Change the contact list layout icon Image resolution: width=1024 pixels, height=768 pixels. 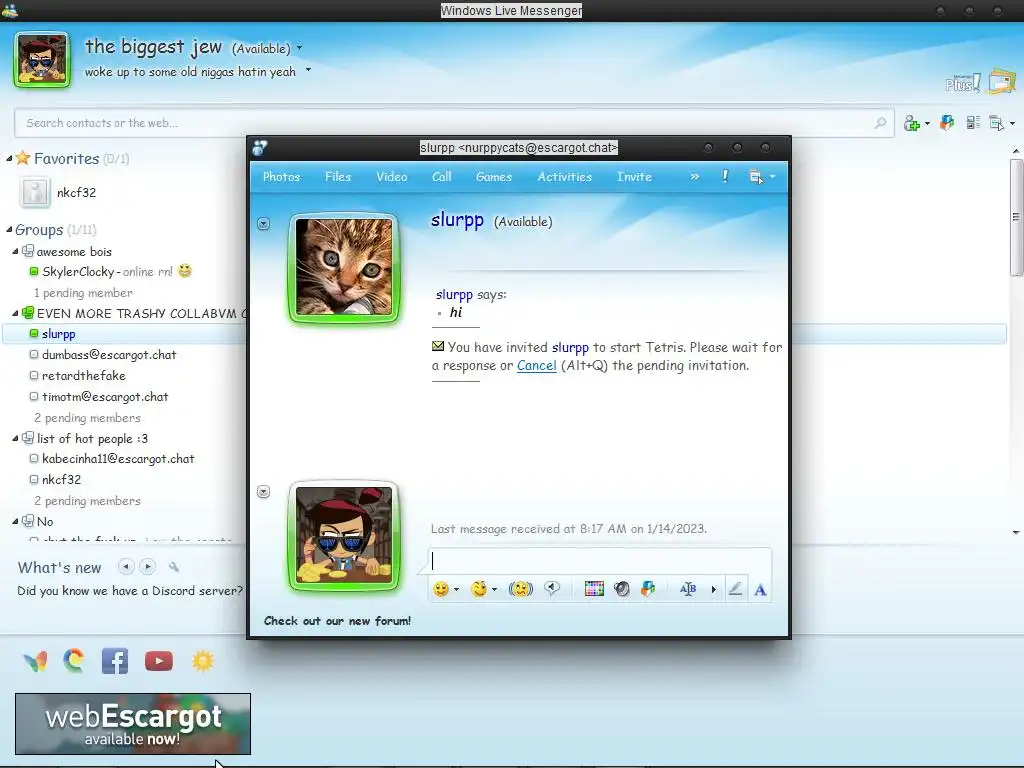(x=973, y=122)
